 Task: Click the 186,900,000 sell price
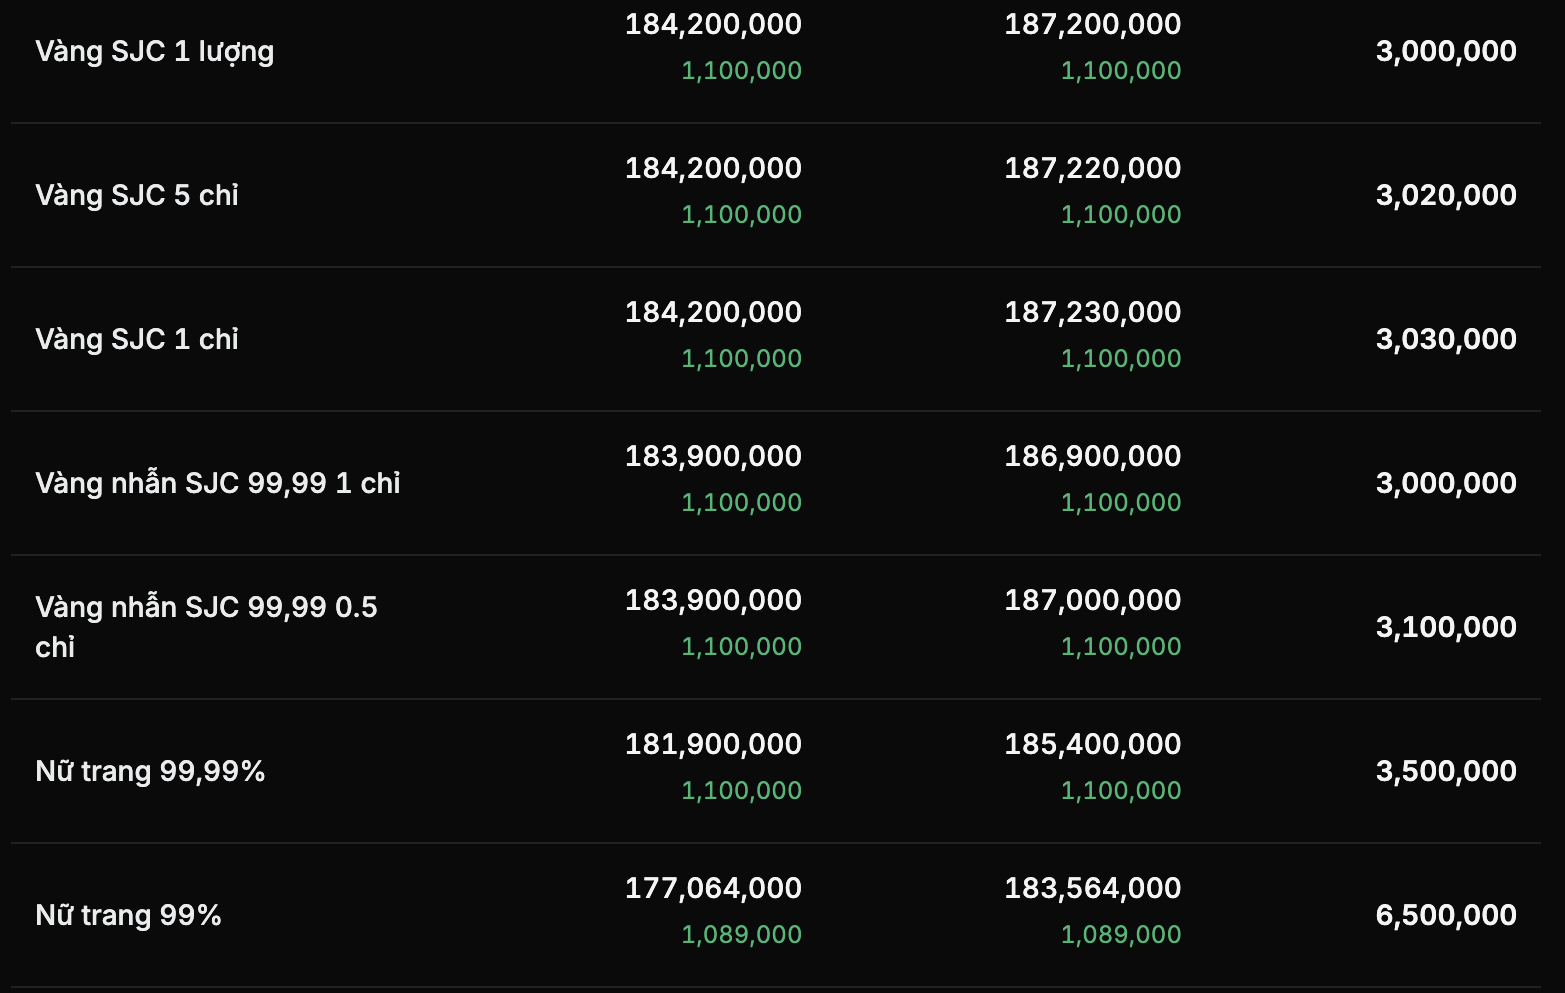coord(1092,456)
